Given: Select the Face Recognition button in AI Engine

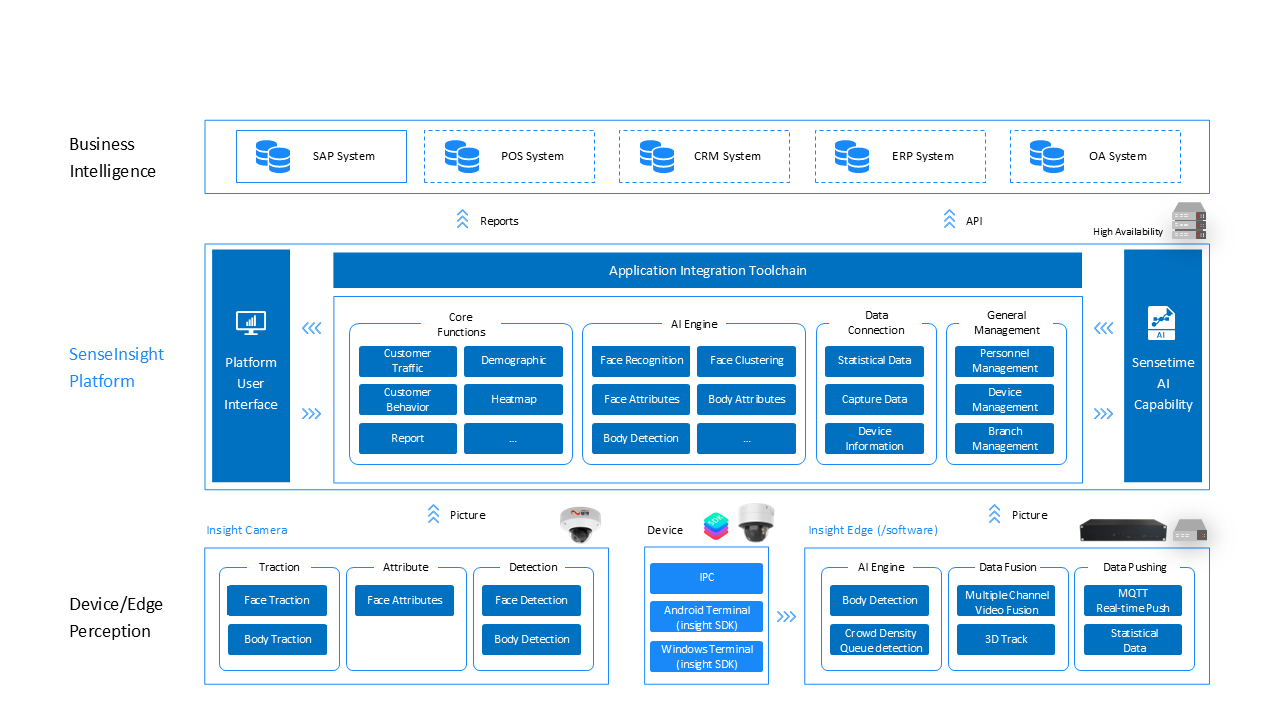Looking at the screenshot, I should (640, 361).
